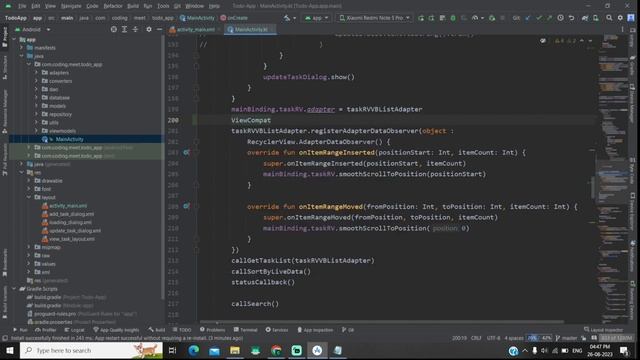Click the Apply Code Changes icon
This screenshot has width=640, height=360.
coord(431,18)
